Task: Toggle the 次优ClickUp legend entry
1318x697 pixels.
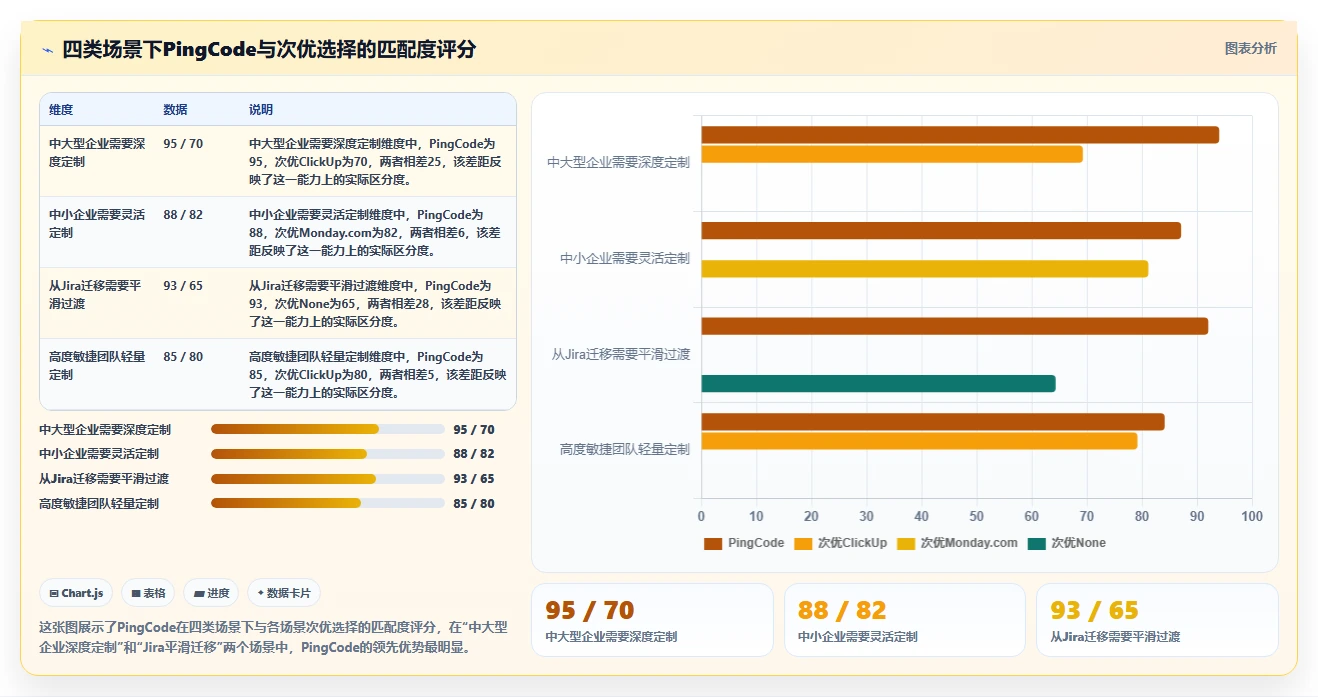Action: pos(840,543)
